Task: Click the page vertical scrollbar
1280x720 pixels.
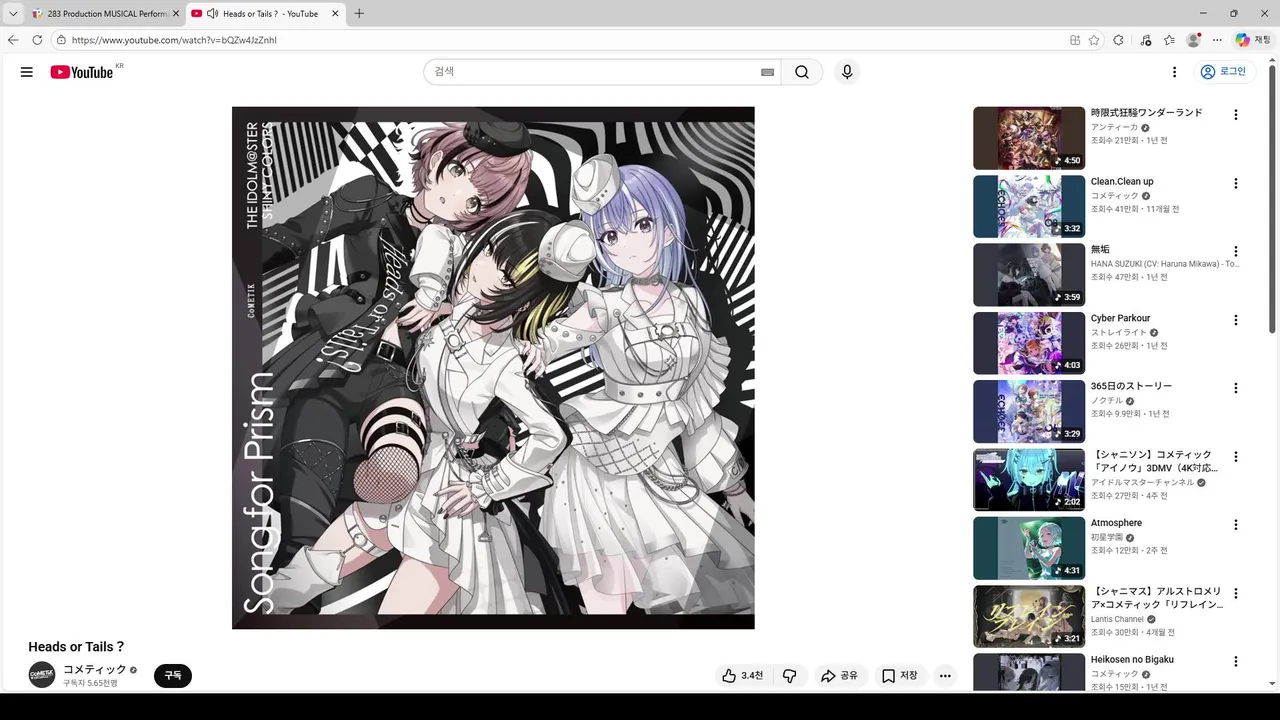Action: tap(1273, 198)
